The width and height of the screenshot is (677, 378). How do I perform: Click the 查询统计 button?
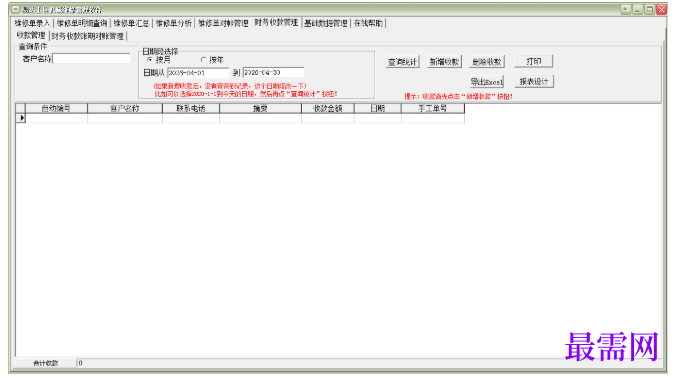coord(402,62)
